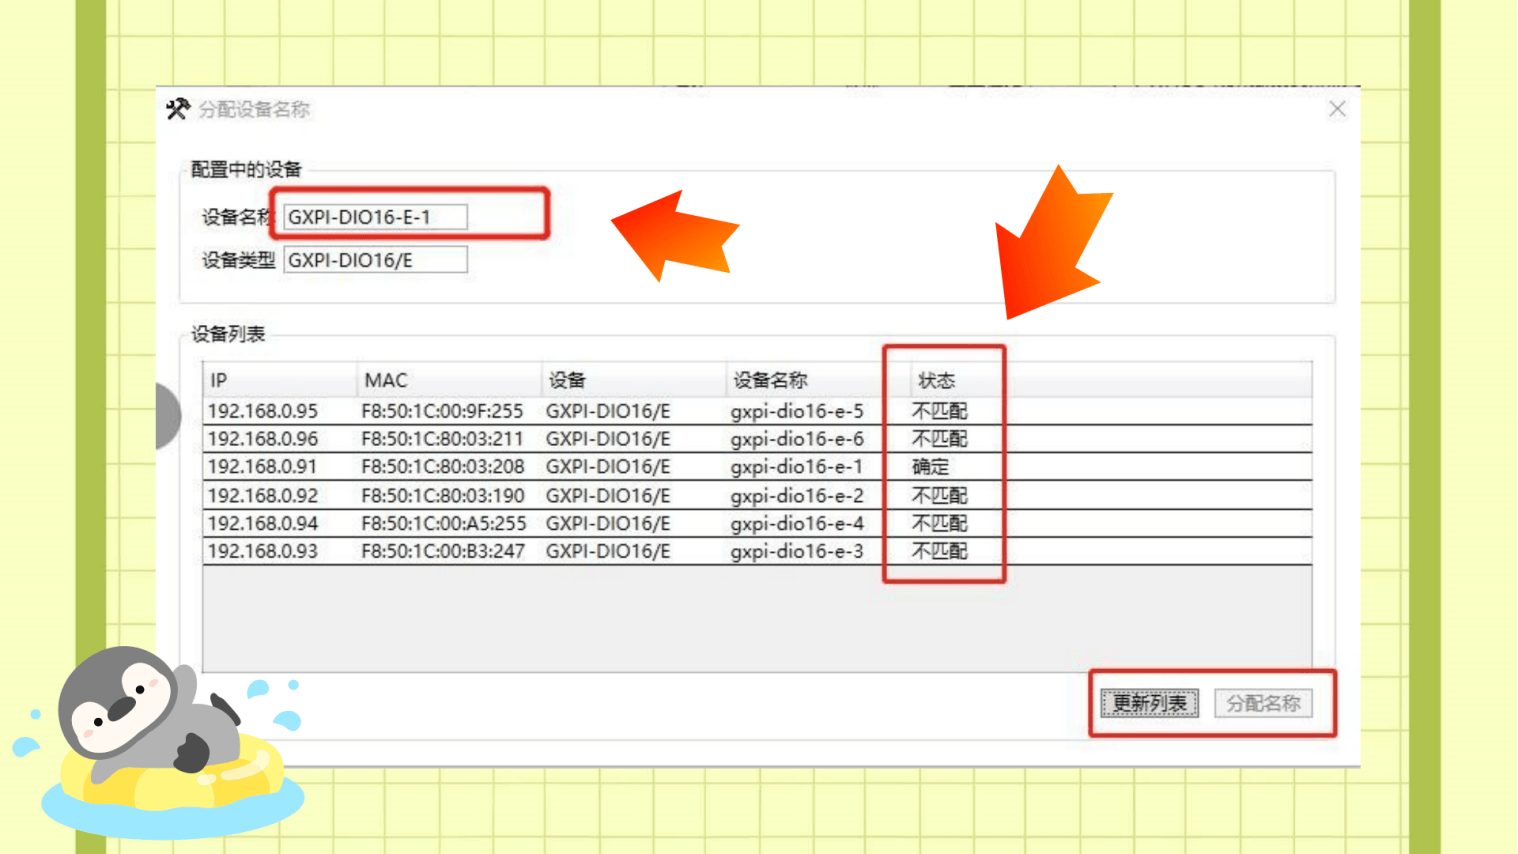Image resolution: width=1518 pixels, height=854 pixels.
Task: Click device name gxpi-dio16-e-1
Action: 797,467
